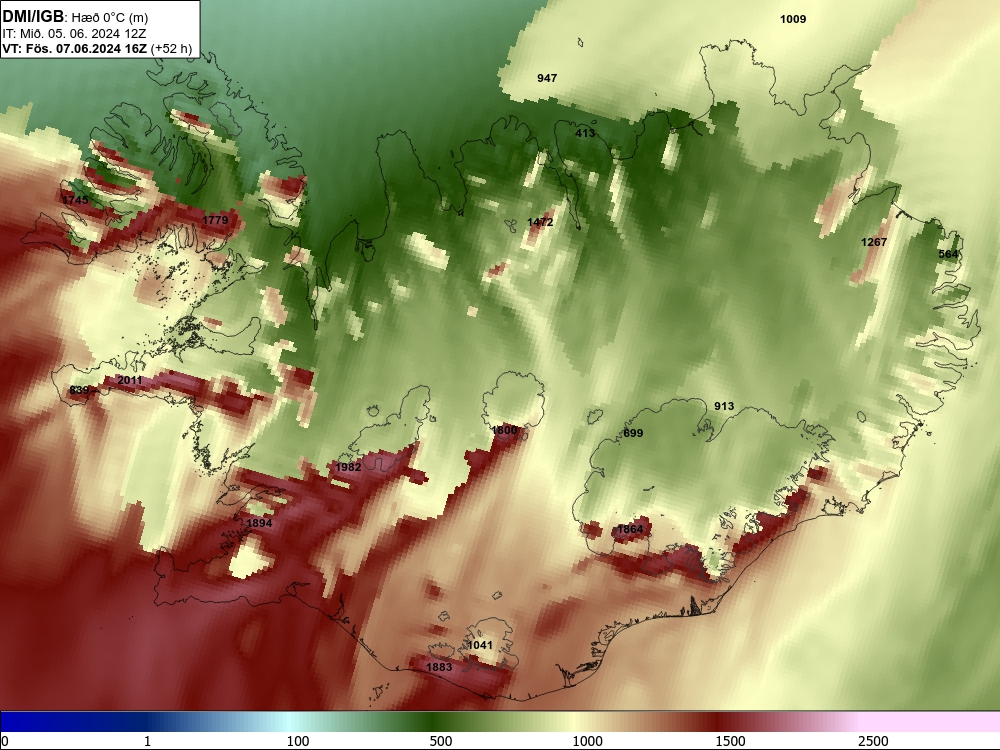
Task: Click the 1800 height label
Action: pos(504,430)
